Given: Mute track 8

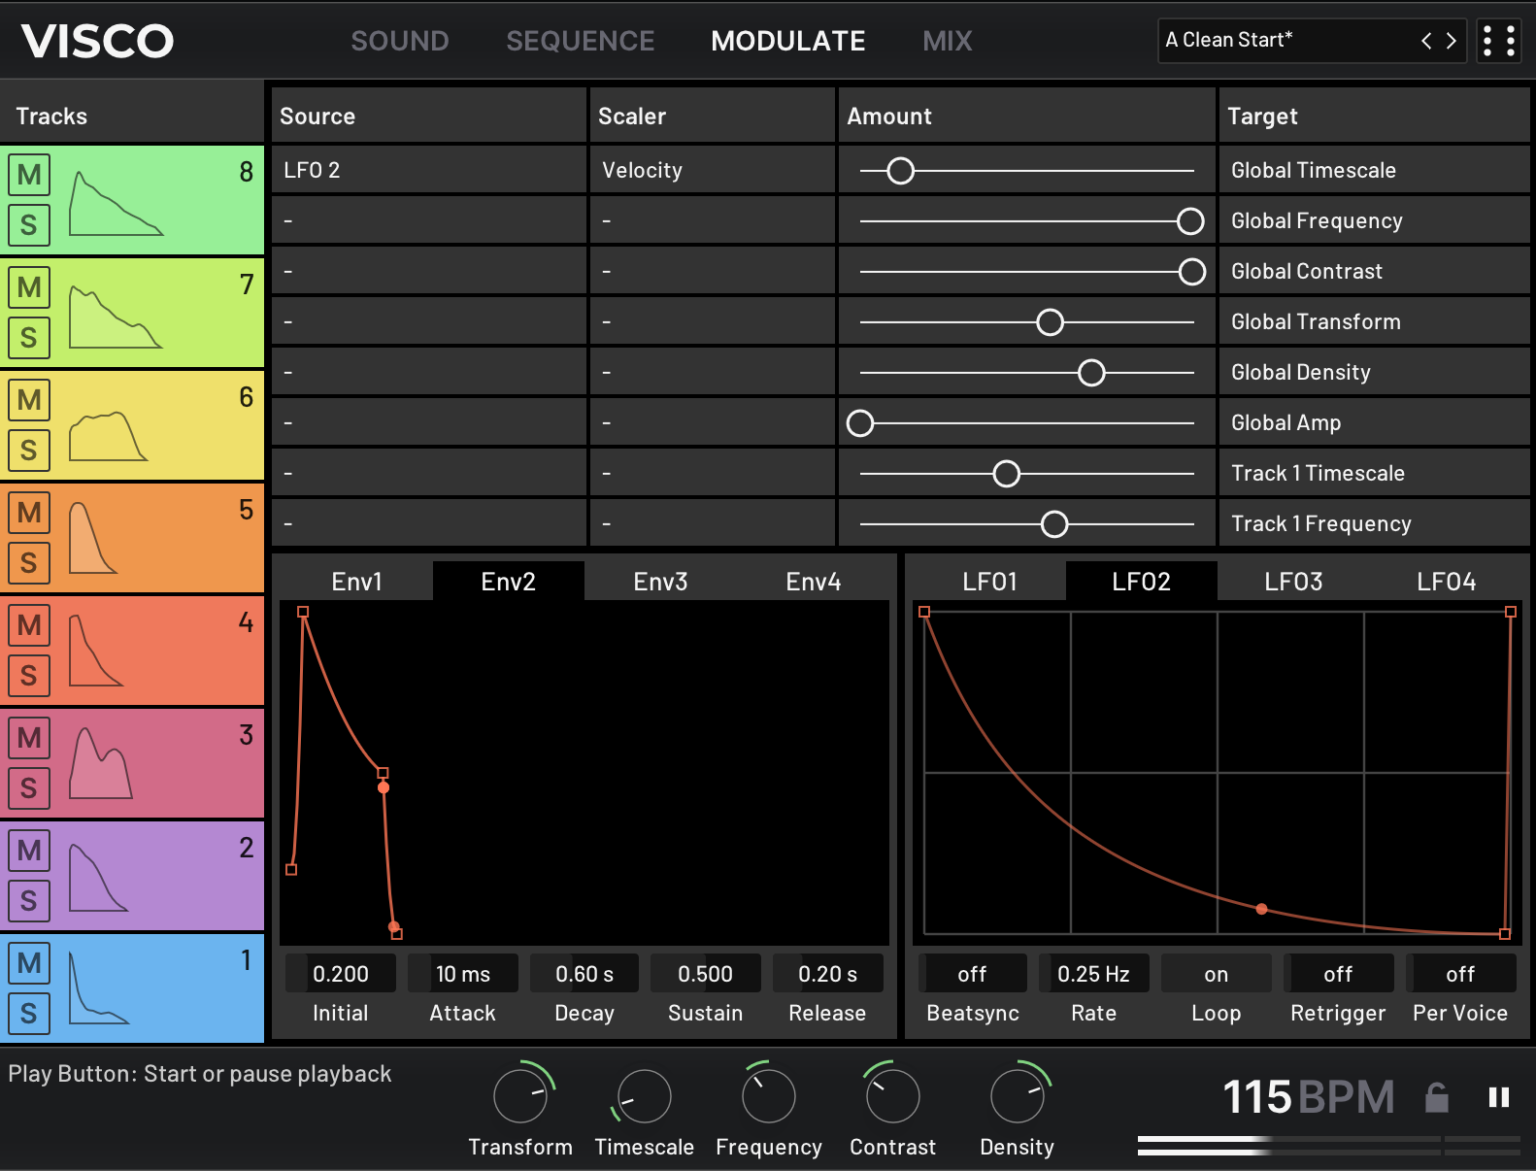Looking at the screenshot, I should pos(29,175).
